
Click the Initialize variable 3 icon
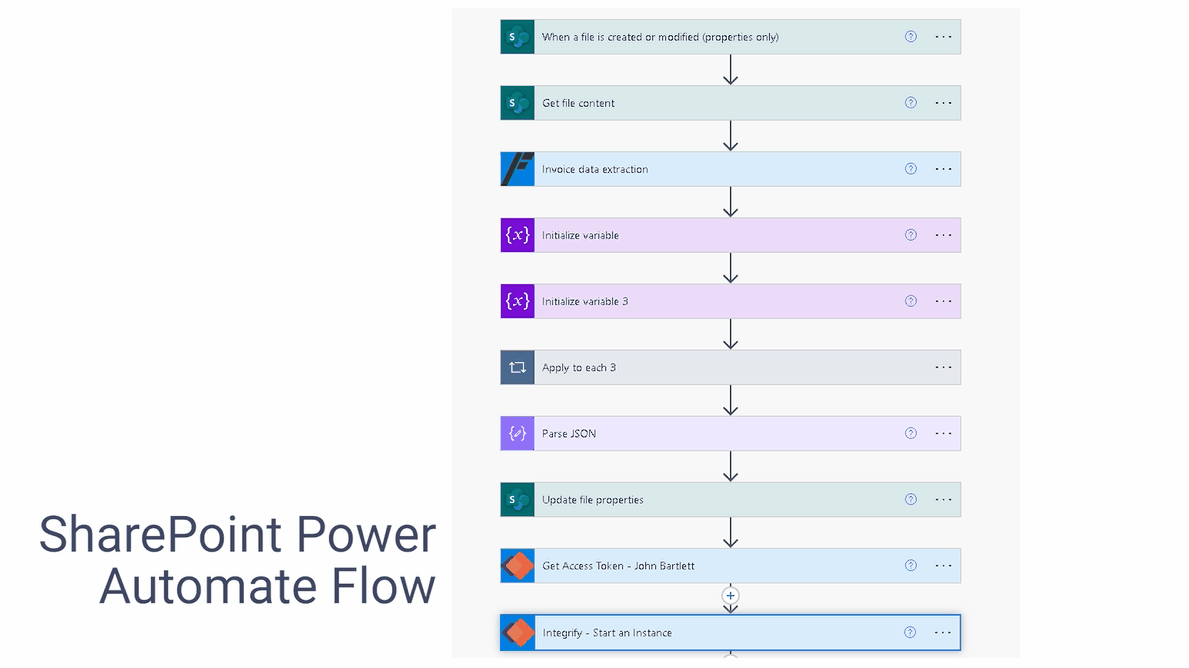(x=517, y=301)
